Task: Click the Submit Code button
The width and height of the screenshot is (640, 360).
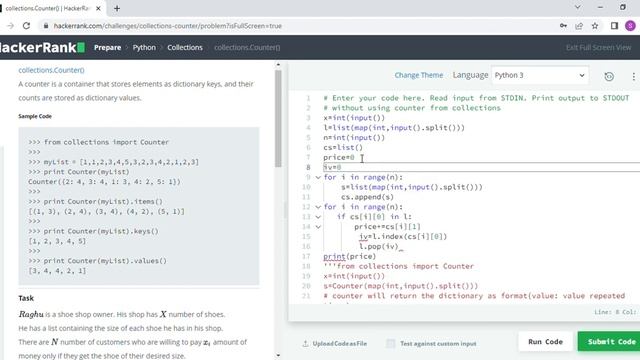Action: [x=611, y=342]
